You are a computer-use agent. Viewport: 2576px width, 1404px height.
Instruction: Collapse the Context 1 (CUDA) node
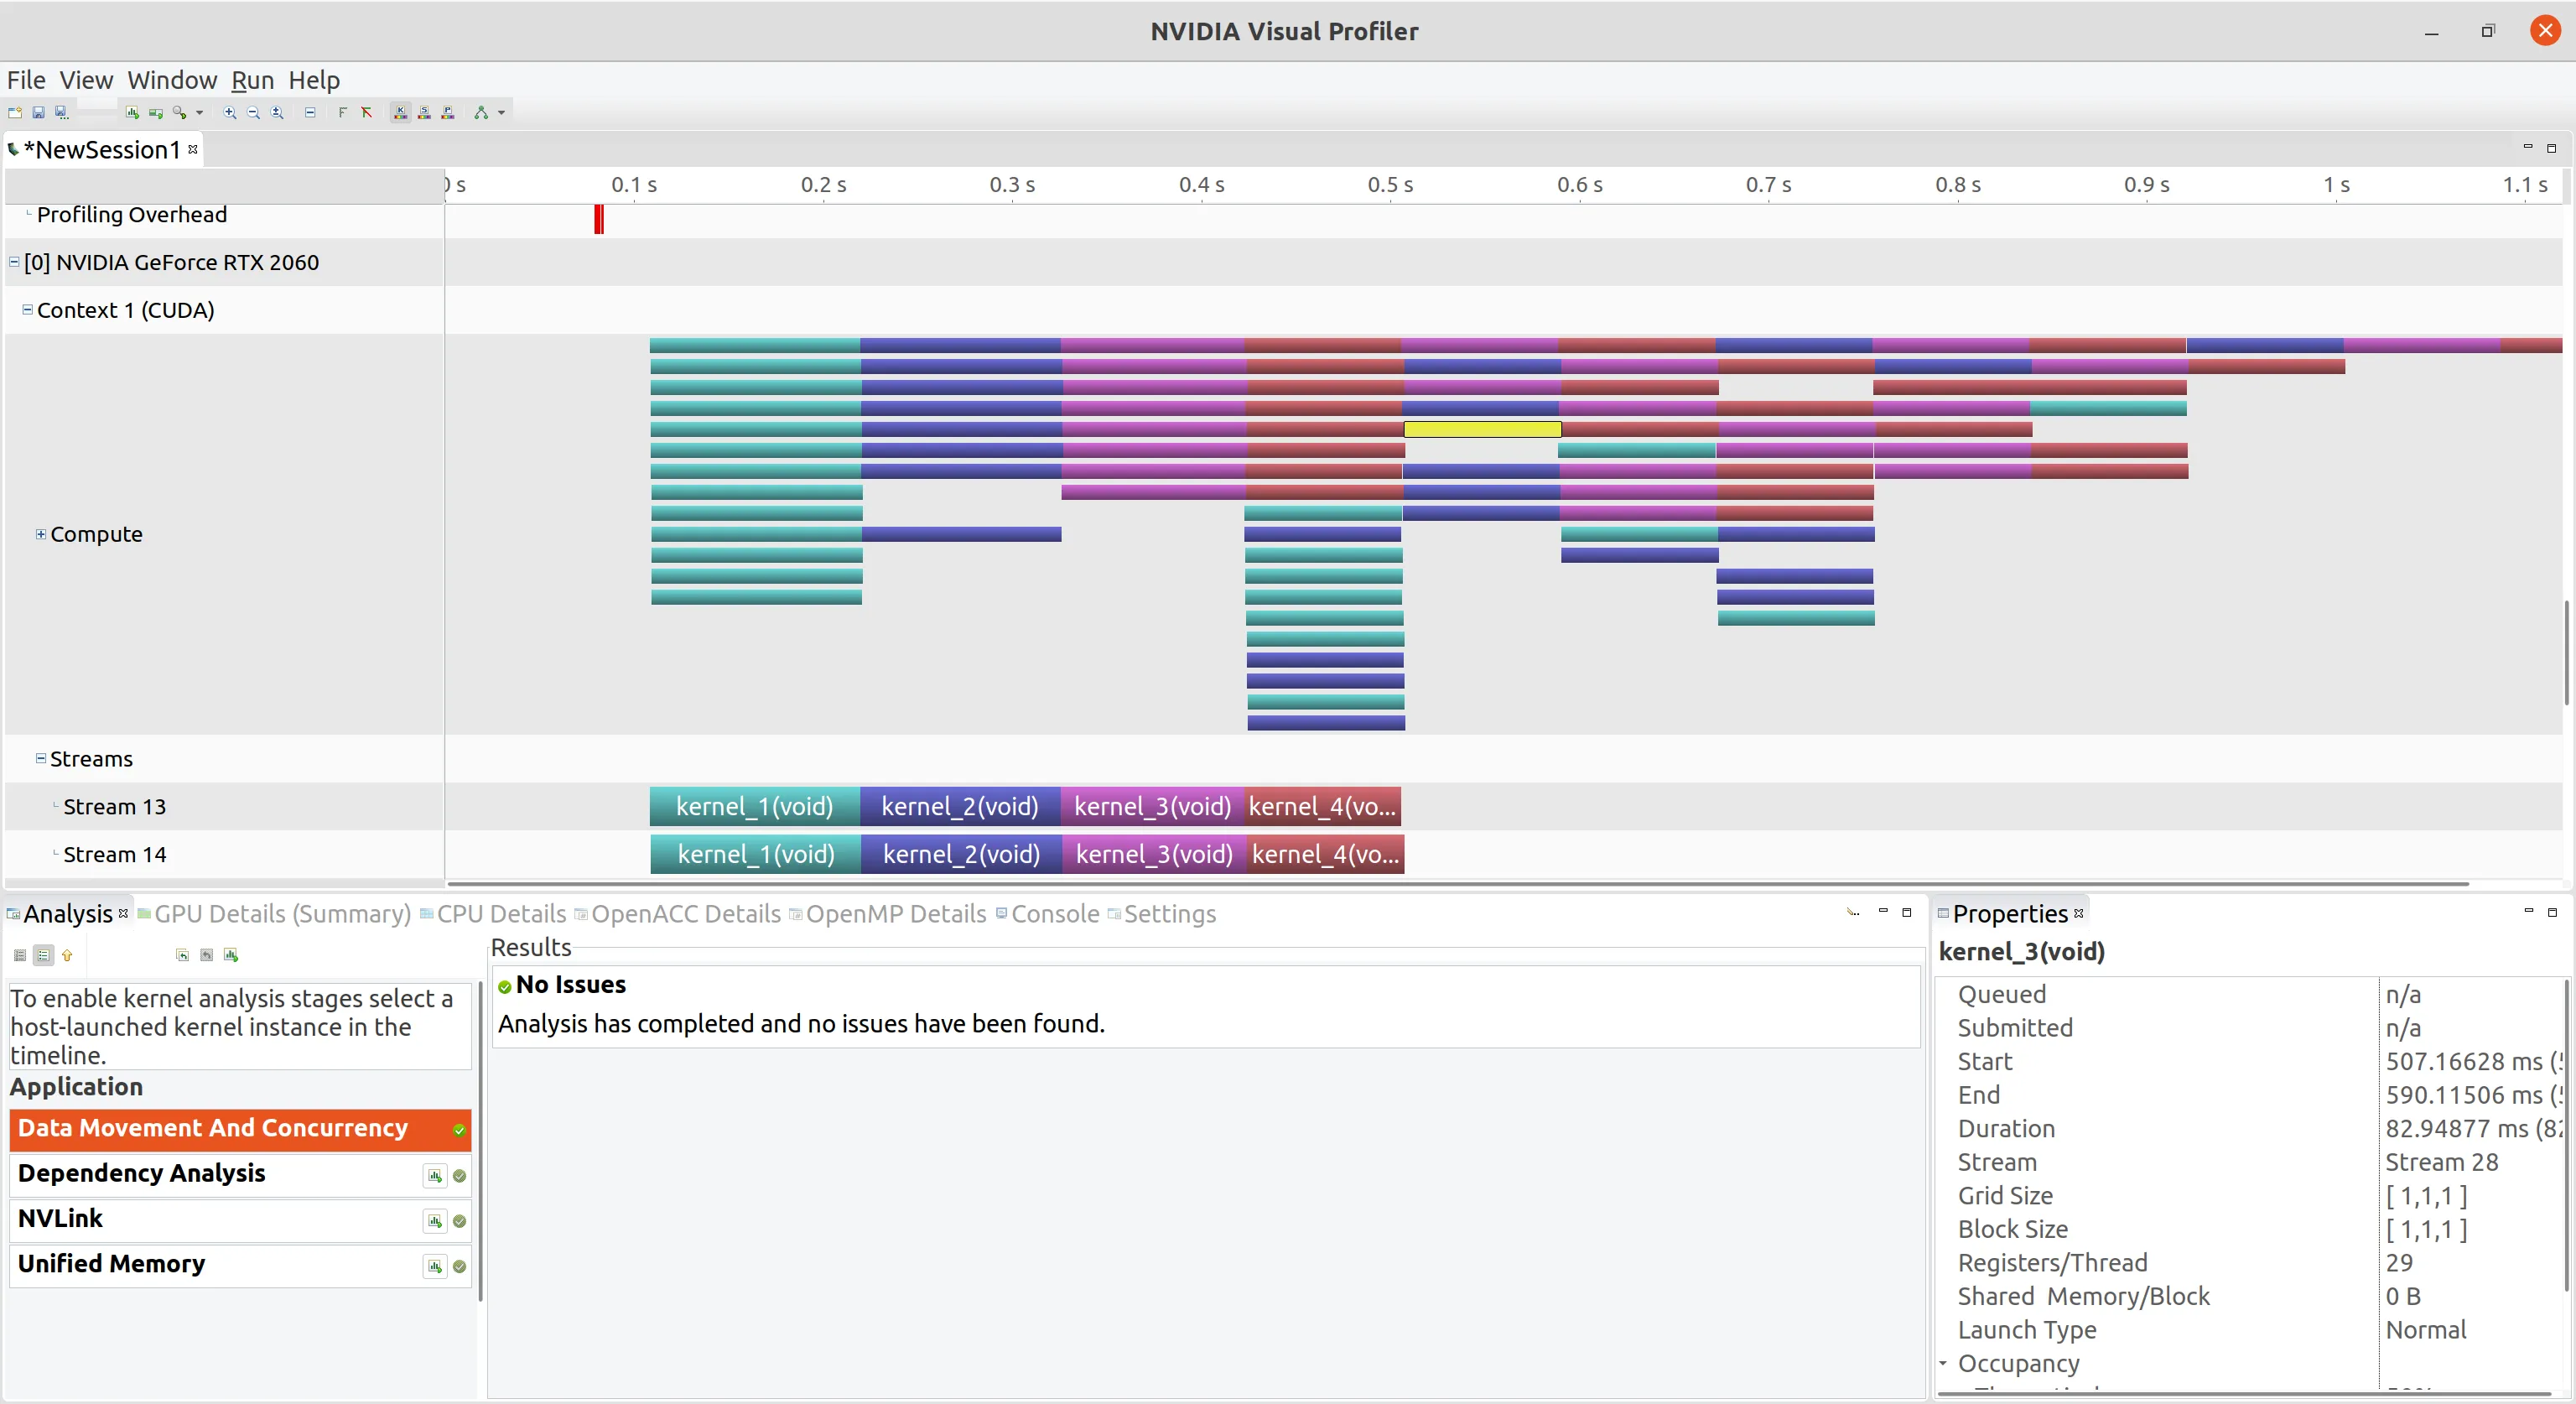pos(27,310)
